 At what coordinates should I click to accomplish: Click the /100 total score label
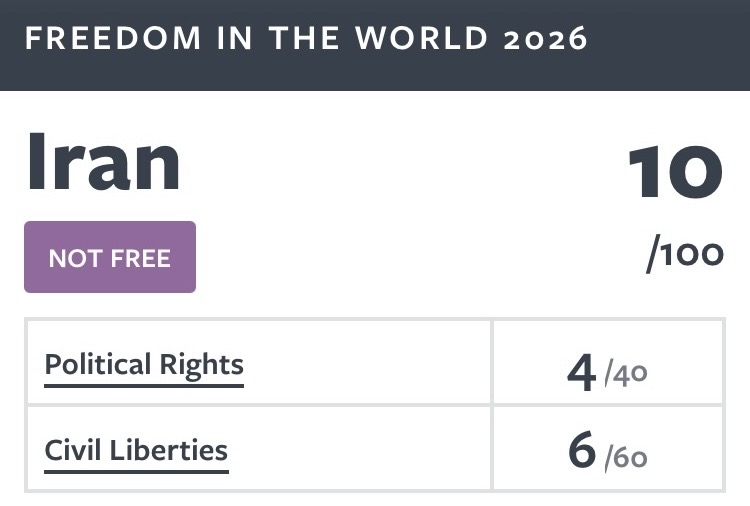point(685,254)
